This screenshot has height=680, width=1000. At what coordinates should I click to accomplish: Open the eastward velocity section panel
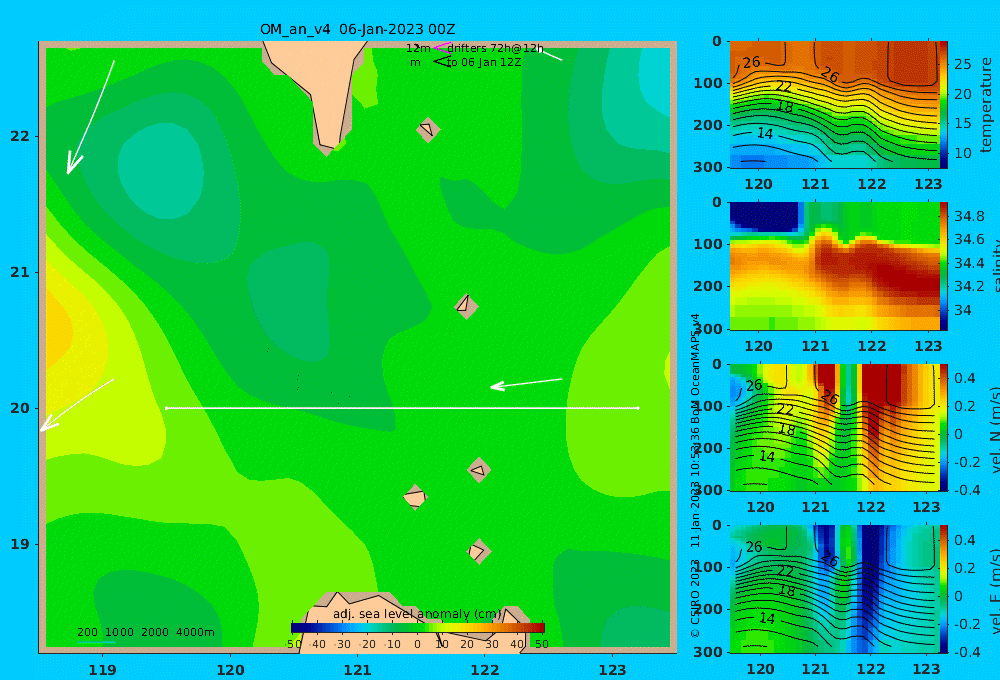[x=834, y=589]
